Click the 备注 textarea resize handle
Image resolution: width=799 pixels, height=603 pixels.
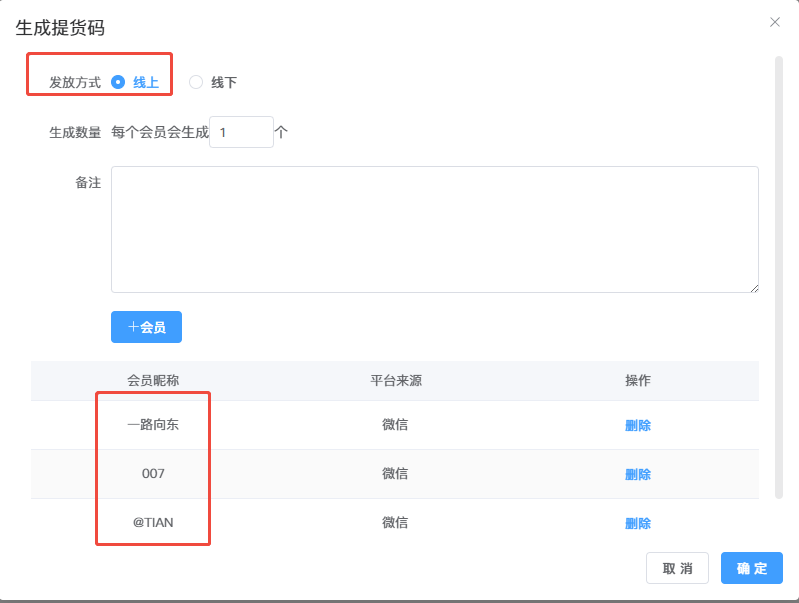[x=754, y=289]
